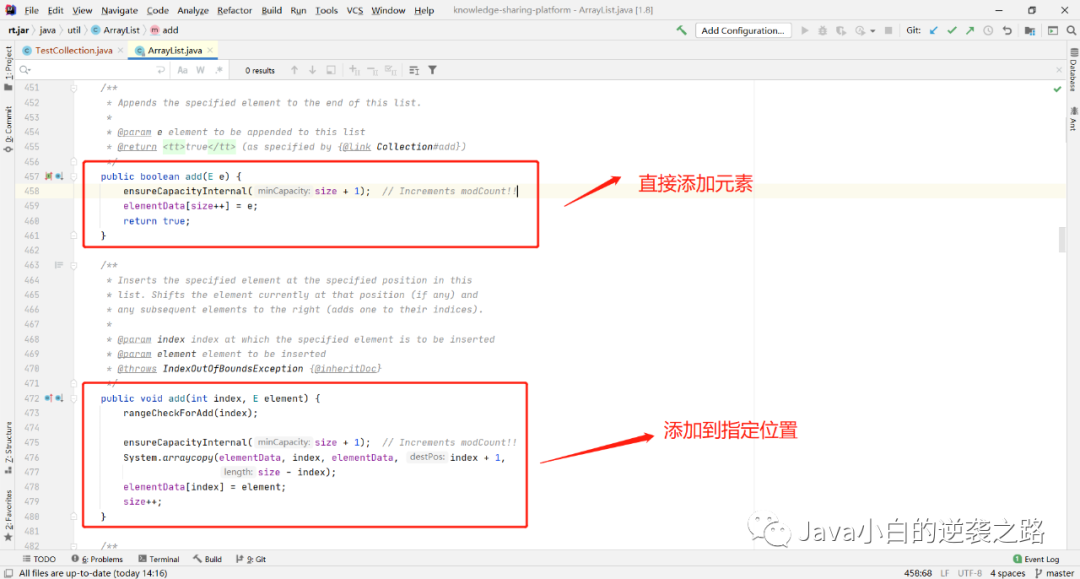The height and width of the screenshot is (579, 1080).
Task: Open the Build tool window button
Action: pyautogui.click(x=207, y=559)
